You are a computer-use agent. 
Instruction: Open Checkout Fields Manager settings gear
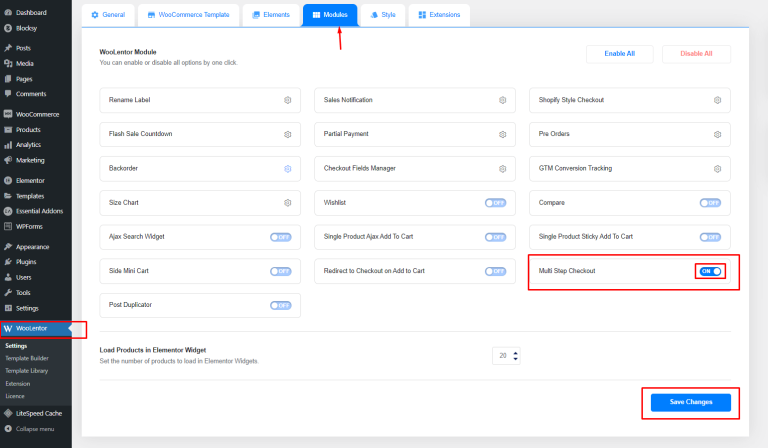click(503, 168)
